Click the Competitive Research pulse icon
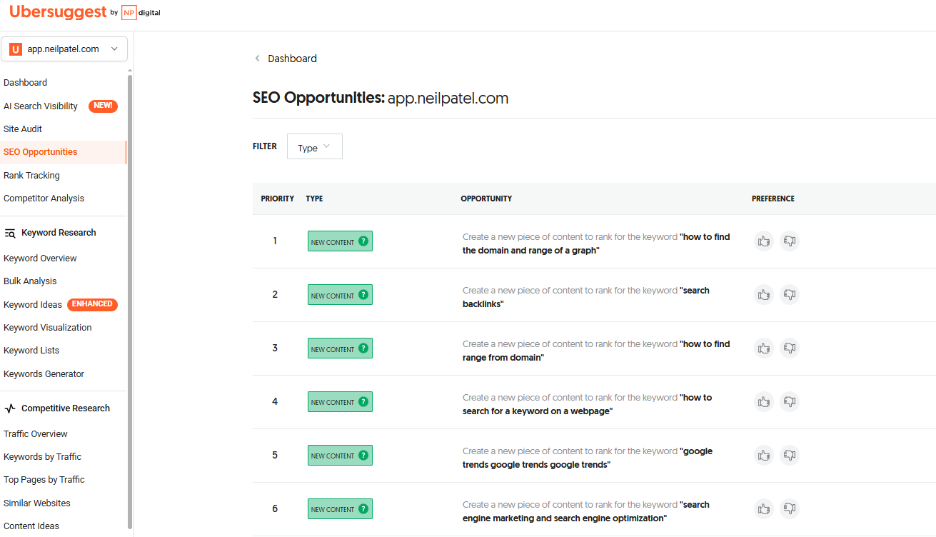This screenshot has height=537, width=936. [x=10, y=409]
